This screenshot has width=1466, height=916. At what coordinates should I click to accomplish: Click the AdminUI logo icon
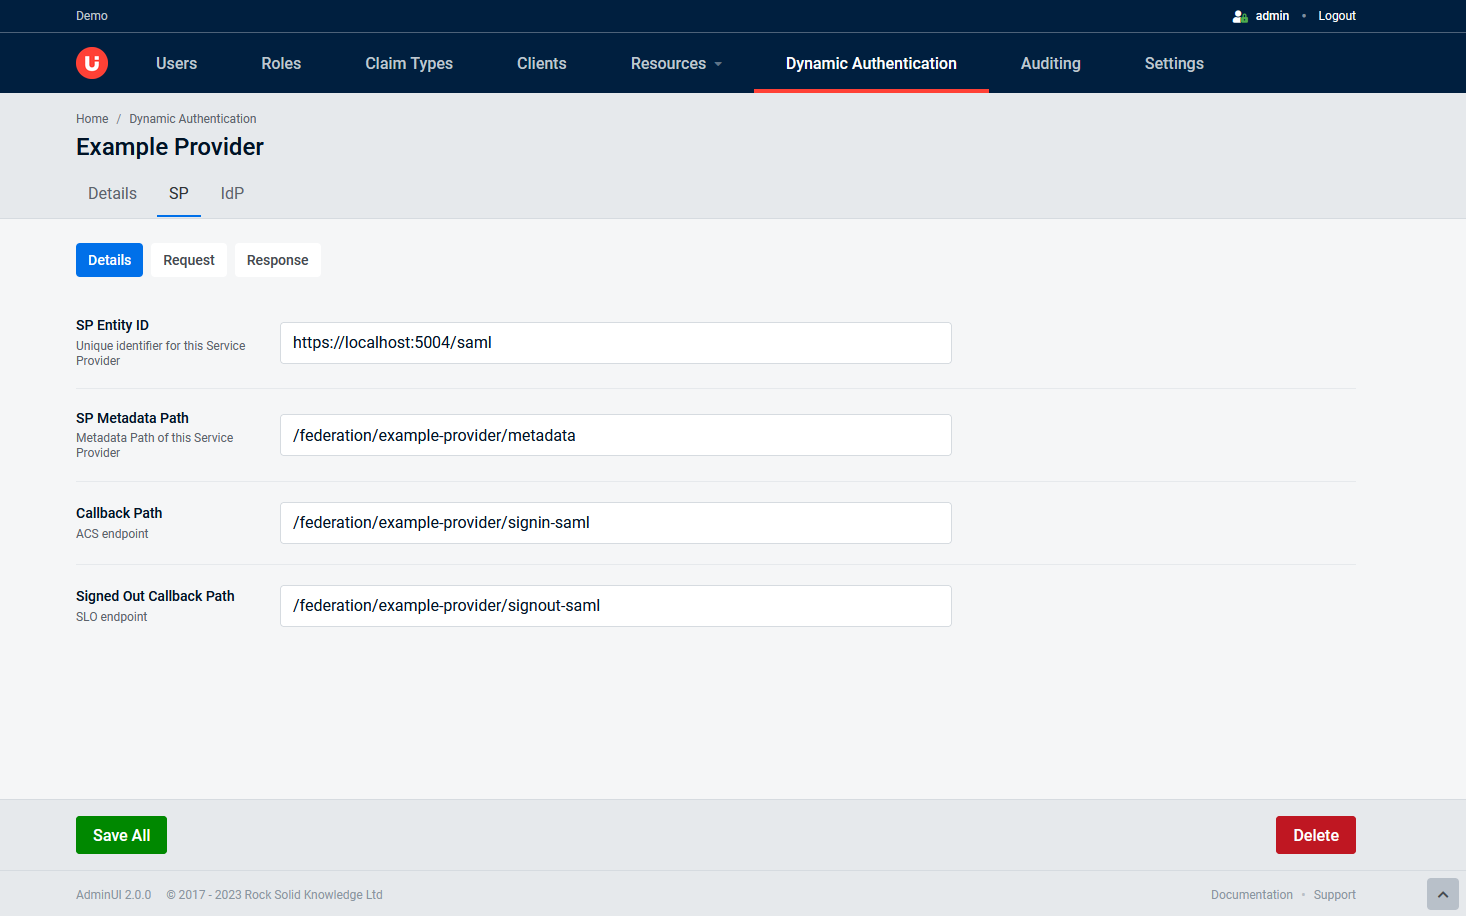point(91,62)
